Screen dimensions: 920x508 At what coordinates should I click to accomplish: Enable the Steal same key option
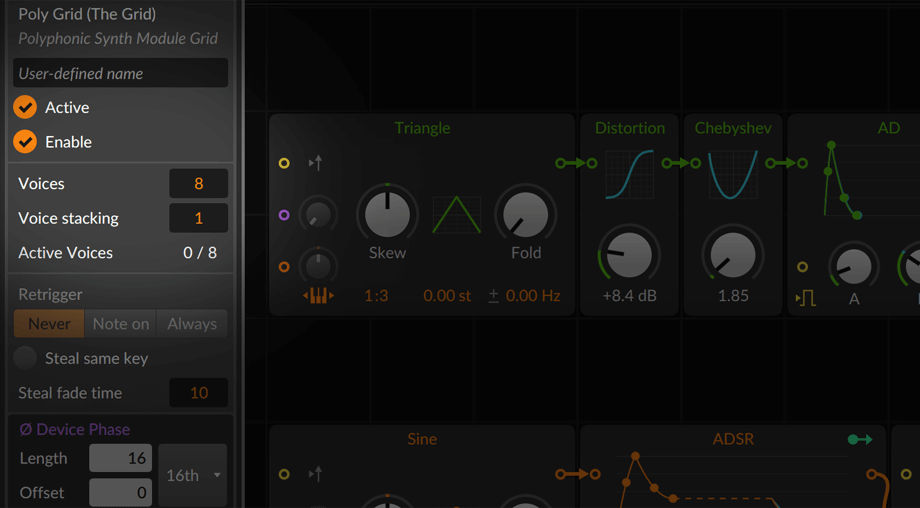pyautogui.click(x=25, y=358)
